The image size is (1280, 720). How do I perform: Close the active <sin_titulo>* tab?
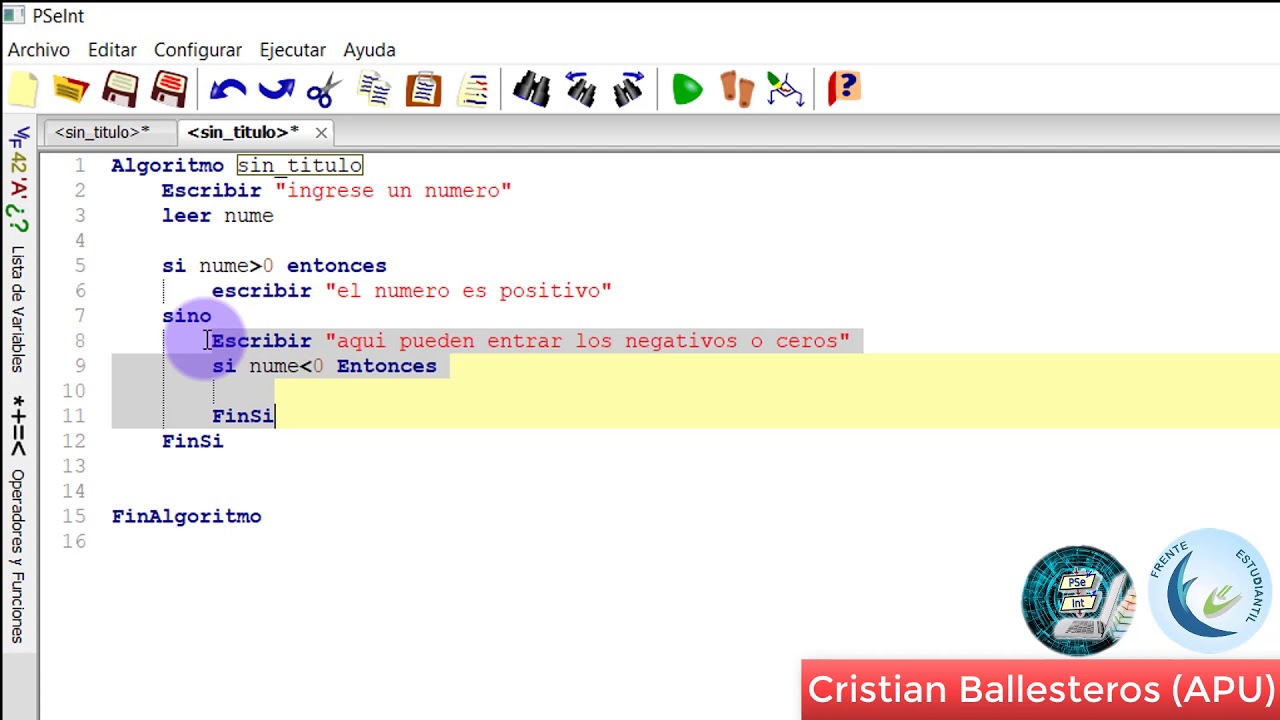321,132
